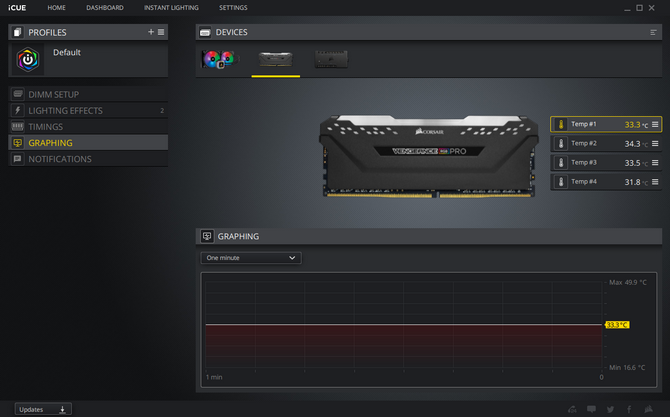The width and height of the screenshot is (670, 417).
Task: Click the Updates download arrow icon
Action: (x=62, y=410)
